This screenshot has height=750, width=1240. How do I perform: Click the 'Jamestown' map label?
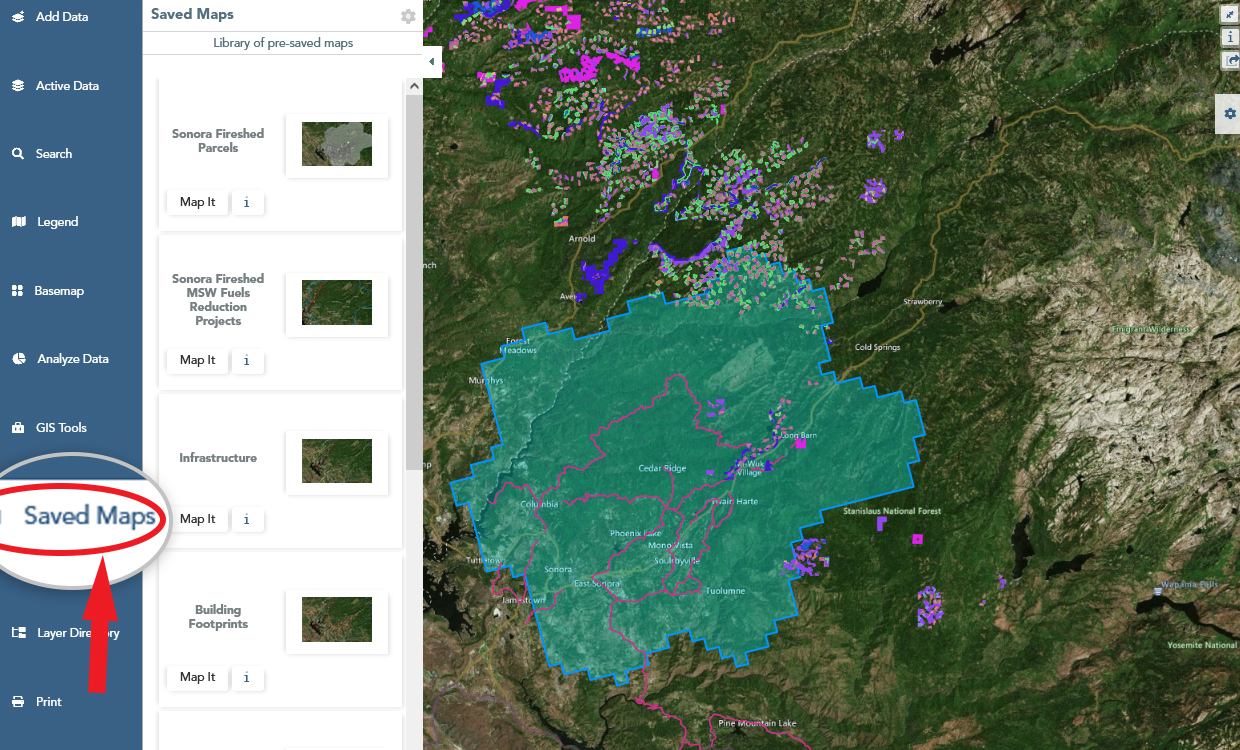(524, 600)
